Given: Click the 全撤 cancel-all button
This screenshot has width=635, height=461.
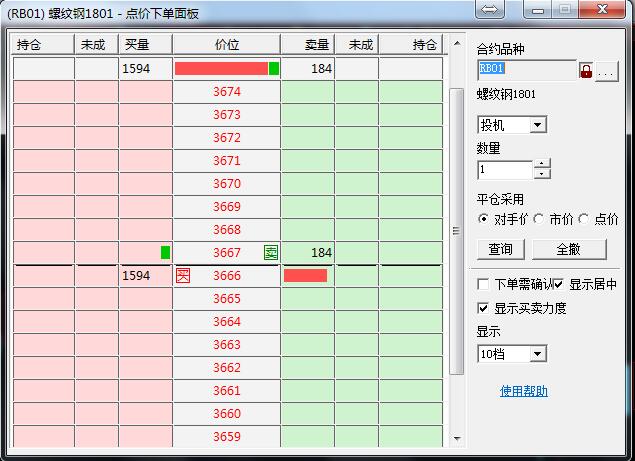Looking at the screenshot, I should [x=569, y=249].
